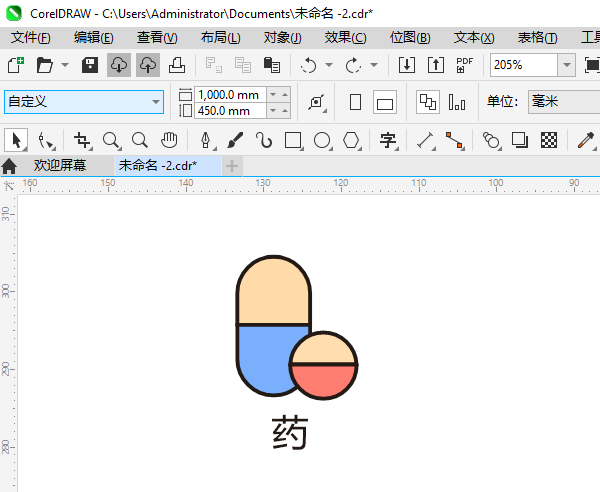The width and height of the screenshot is (600, 492).
Task: Select the Blend effects tool
Action: pos(491,140)
